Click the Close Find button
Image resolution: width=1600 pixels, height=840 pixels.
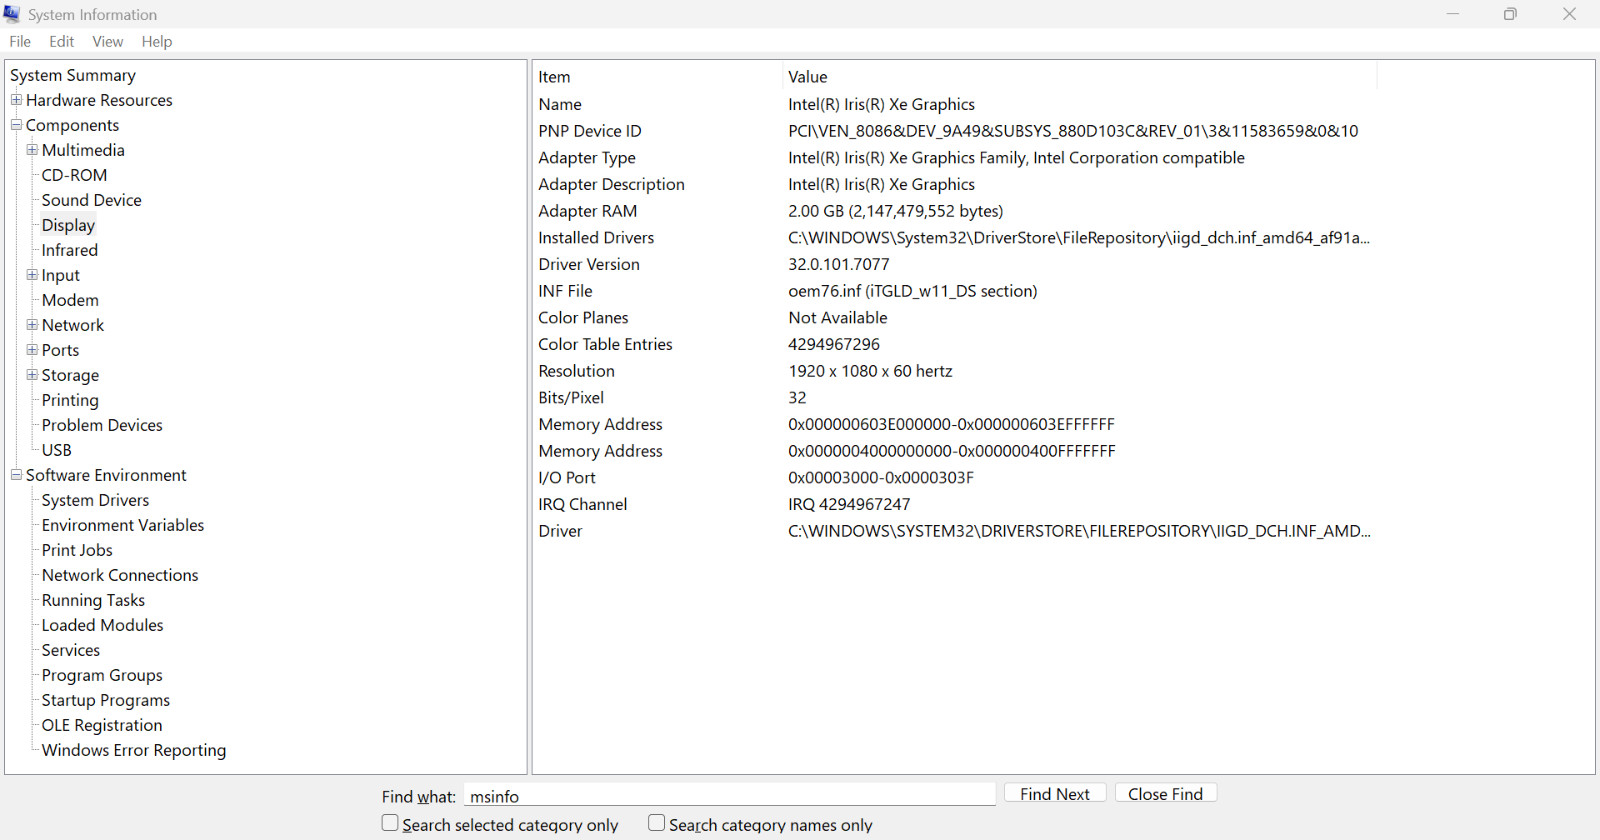tap(1166, 793)
